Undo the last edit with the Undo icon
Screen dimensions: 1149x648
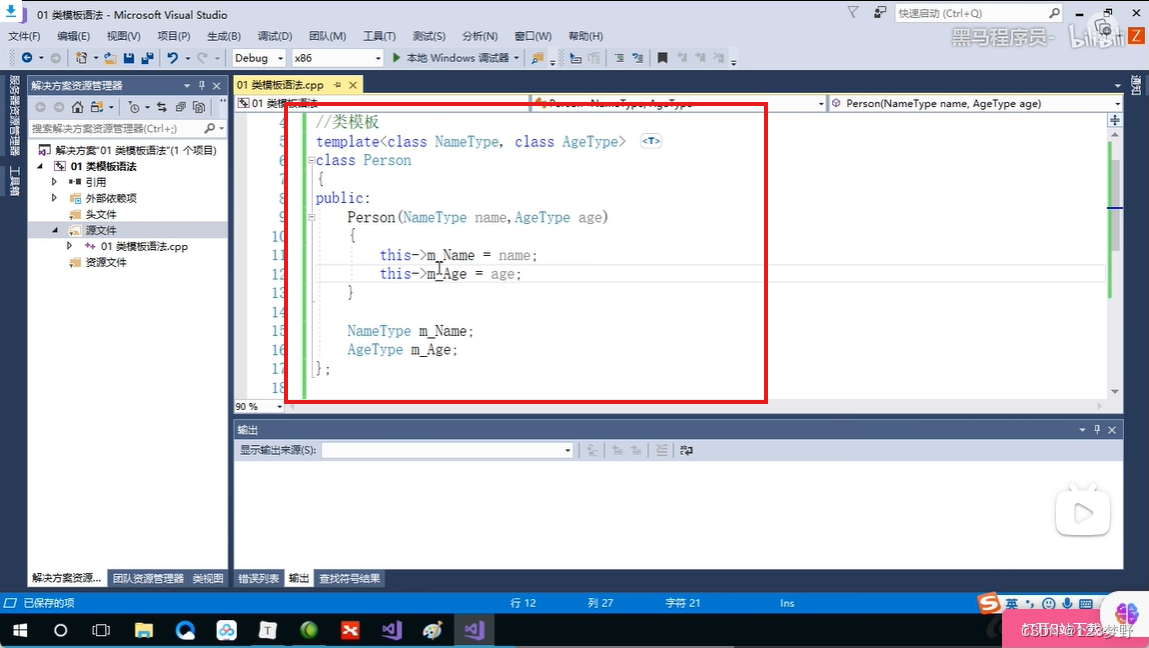click(x=172, y=58)
